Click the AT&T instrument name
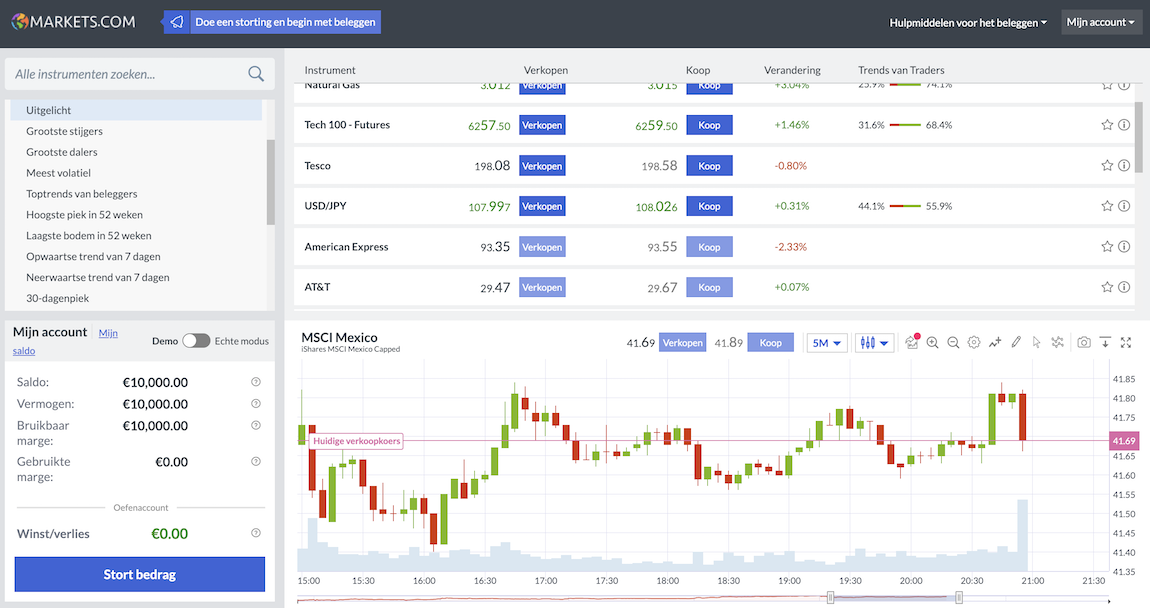This screenshot has width=1150, height=608. click(318, 287)
